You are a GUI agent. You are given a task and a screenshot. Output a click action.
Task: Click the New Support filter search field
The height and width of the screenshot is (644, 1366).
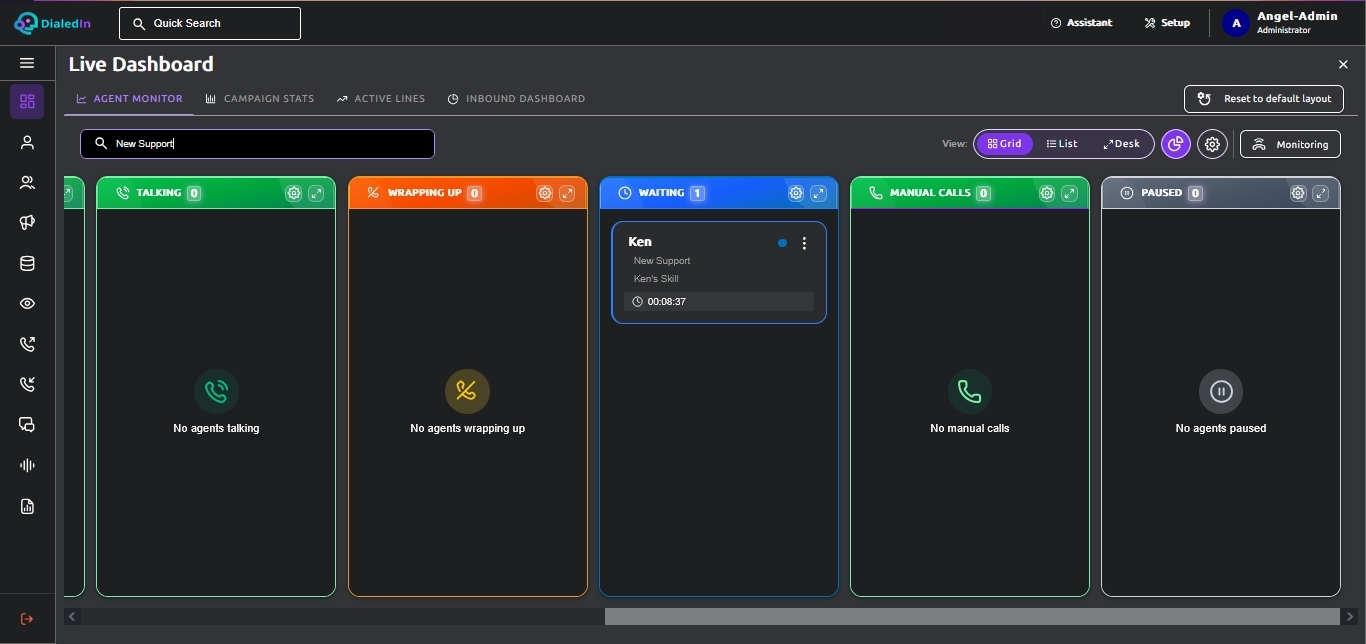coord(257,144)
